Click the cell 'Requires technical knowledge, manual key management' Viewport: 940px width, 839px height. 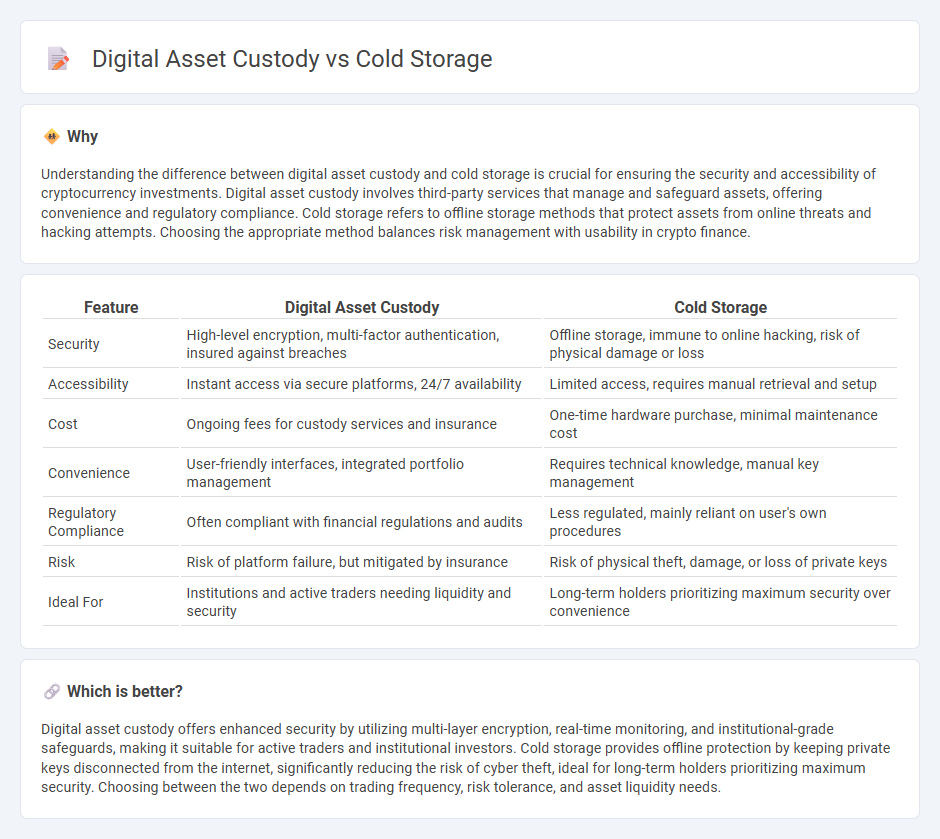point(720,473)
